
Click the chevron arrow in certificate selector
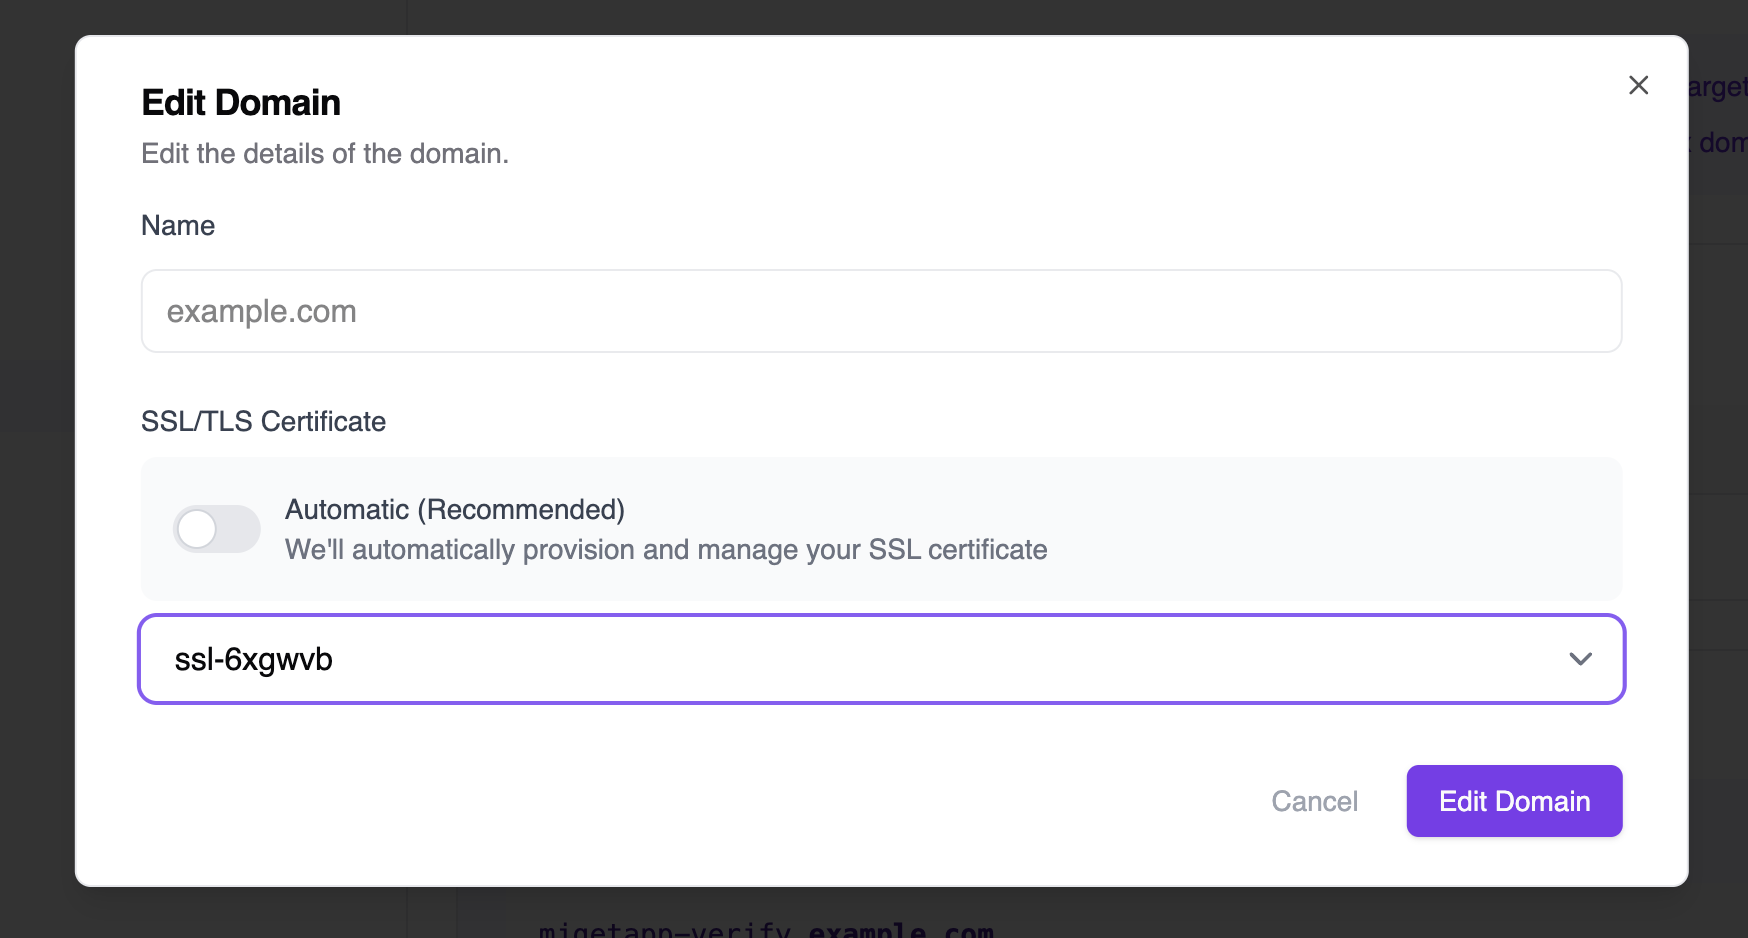click(1580, 659)
